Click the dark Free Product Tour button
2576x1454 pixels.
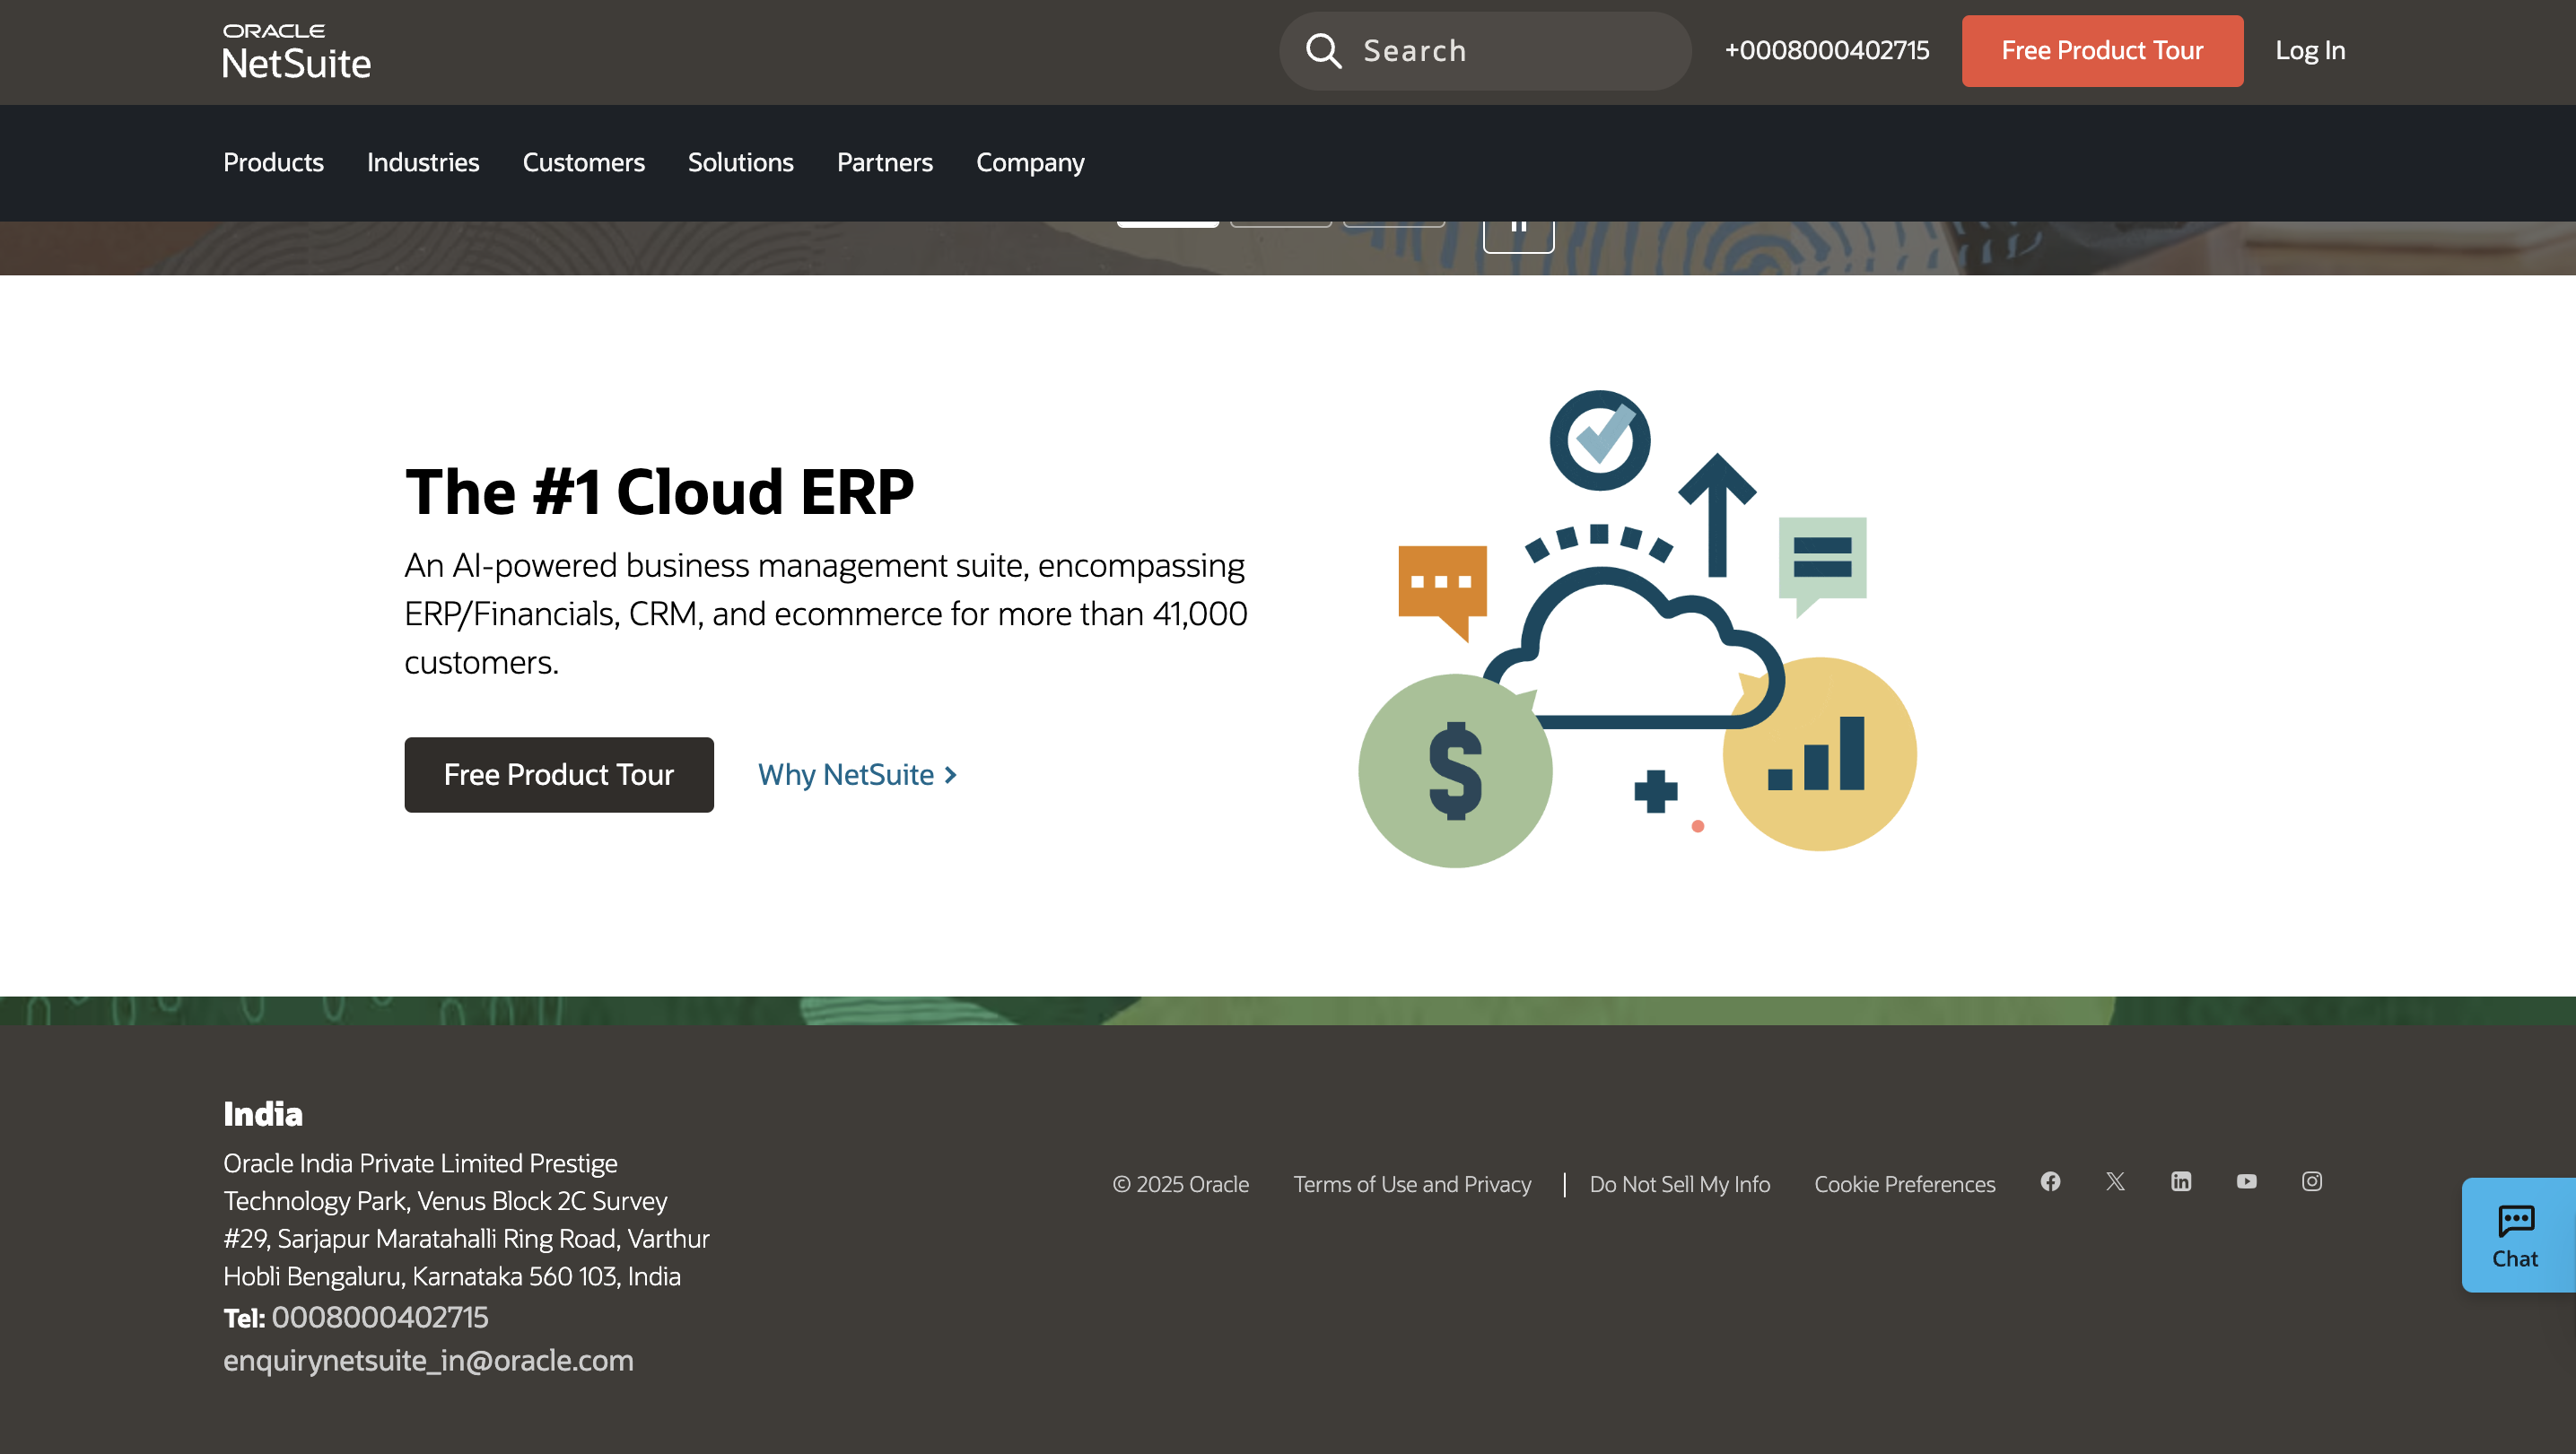pyautogui.click(x=559, y=775)
